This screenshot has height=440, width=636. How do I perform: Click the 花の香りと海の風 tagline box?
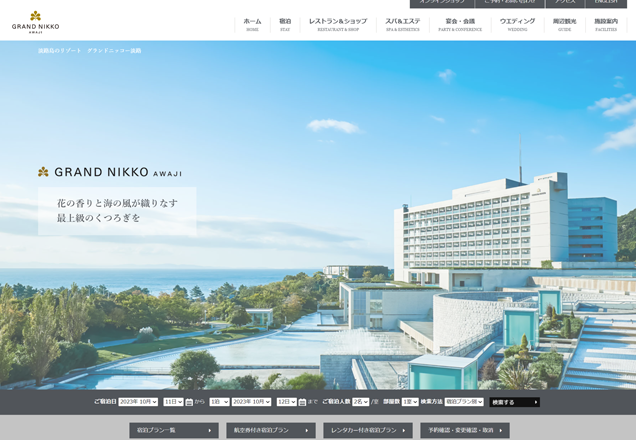(117, 211)
